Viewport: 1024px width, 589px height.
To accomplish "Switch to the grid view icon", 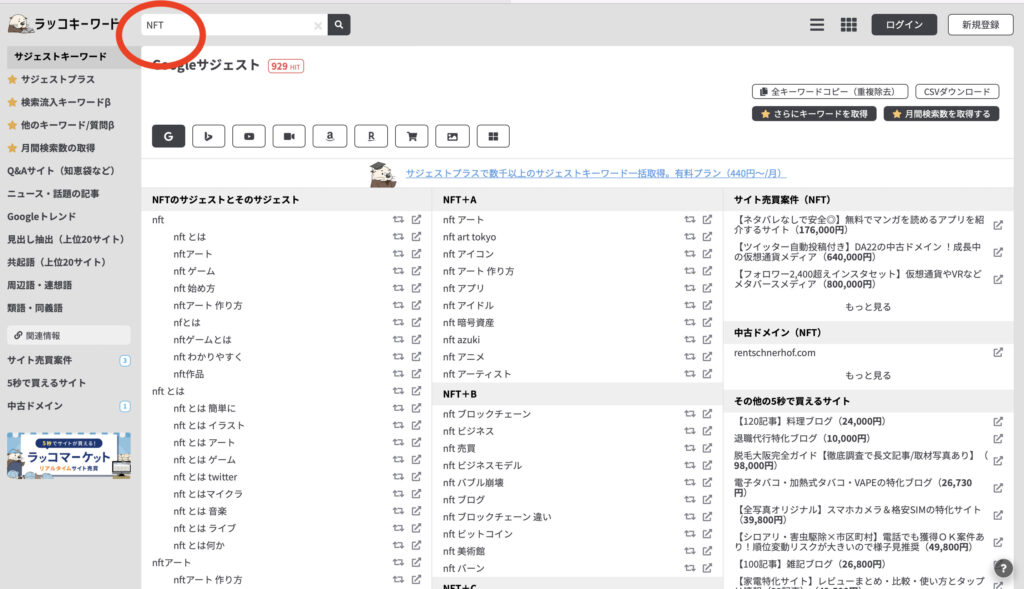I will 848,25.
